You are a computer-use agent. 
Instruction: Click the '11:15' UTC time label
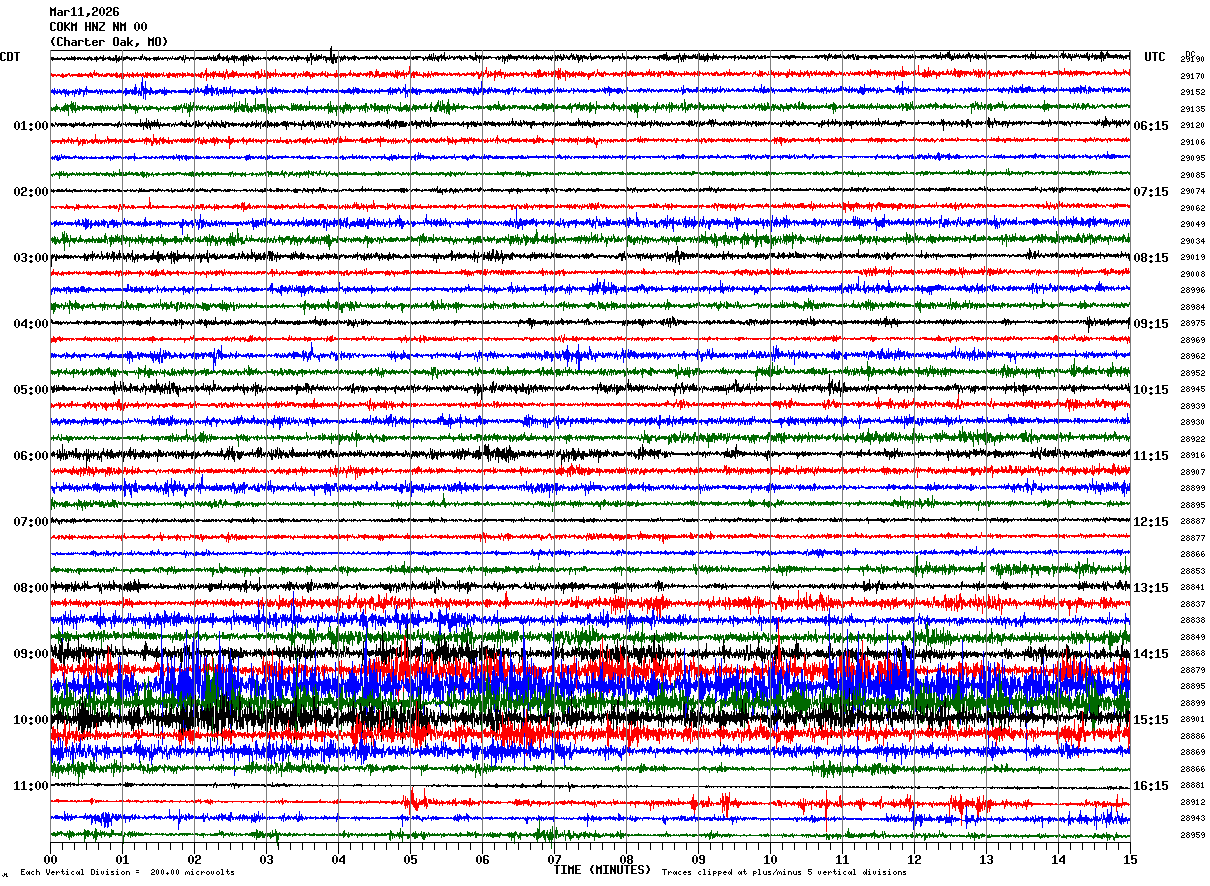pyautogui.click(x=1151, y=456)
